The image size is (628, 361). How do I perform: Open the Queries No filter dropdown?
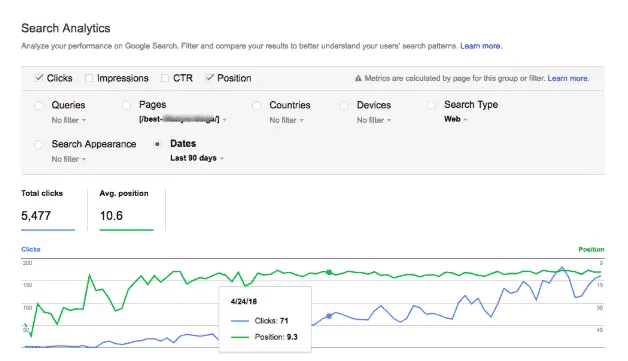[68, 120]
